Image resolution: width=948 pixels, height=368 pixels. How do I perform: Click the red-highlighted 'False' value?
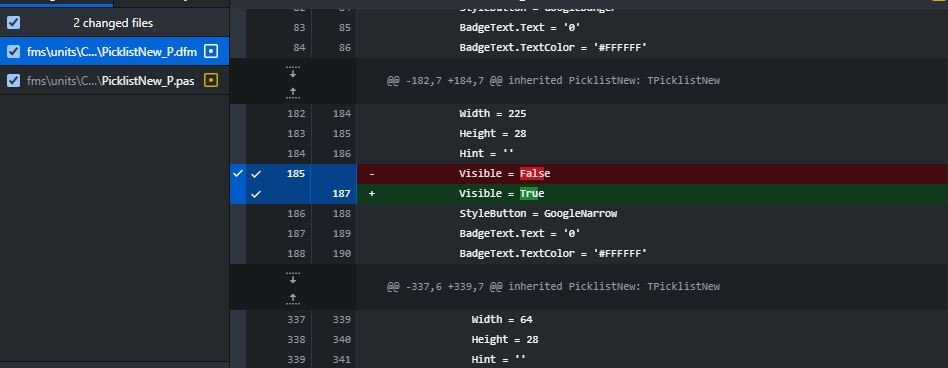[x=535, y=174]
